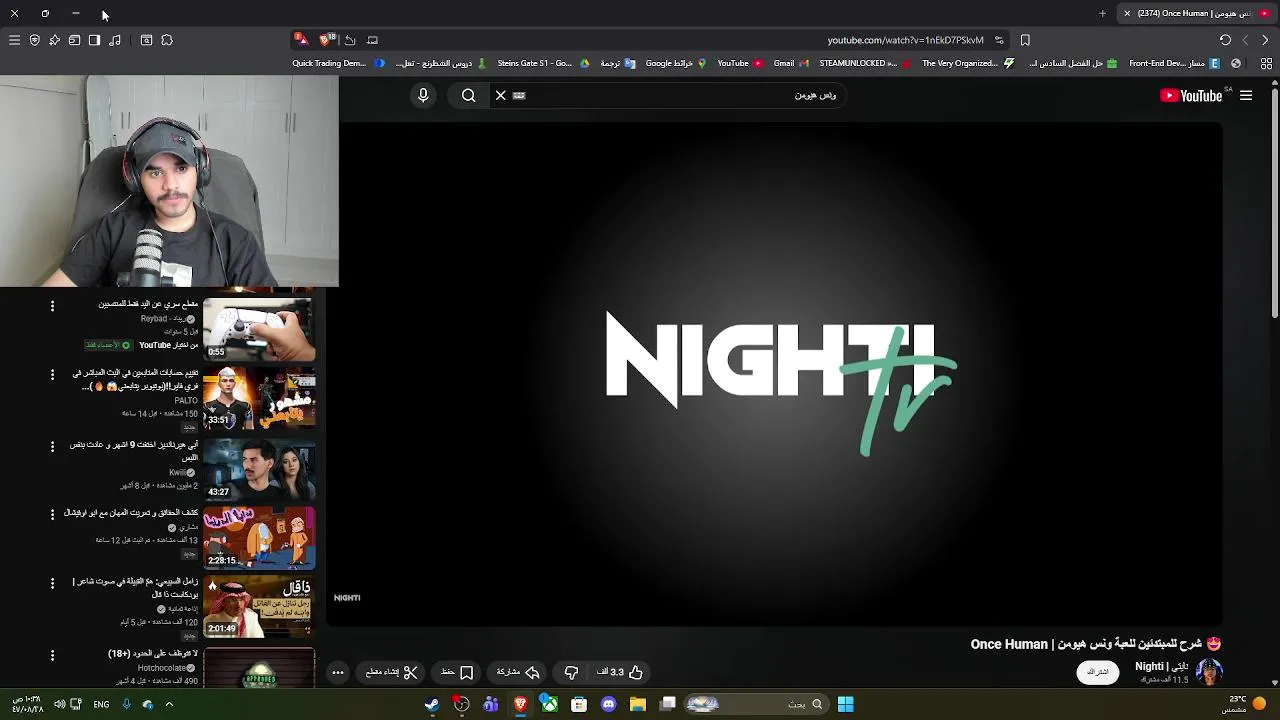Open the bookmarks apps grid icon
1280x720 pixels.
(x=1266, y=63)
